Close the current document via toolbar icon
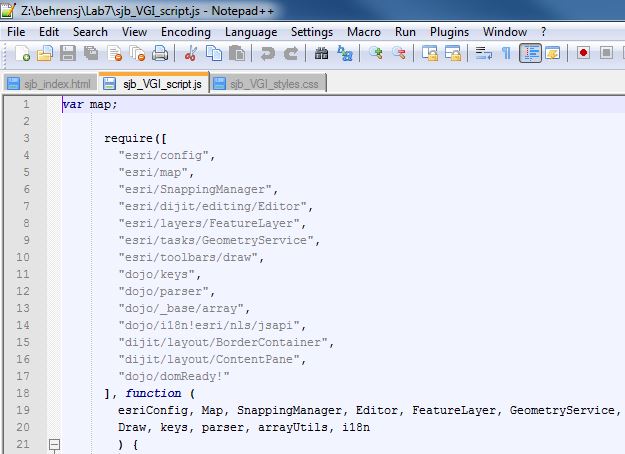The image size is (625, 454). 115,53
